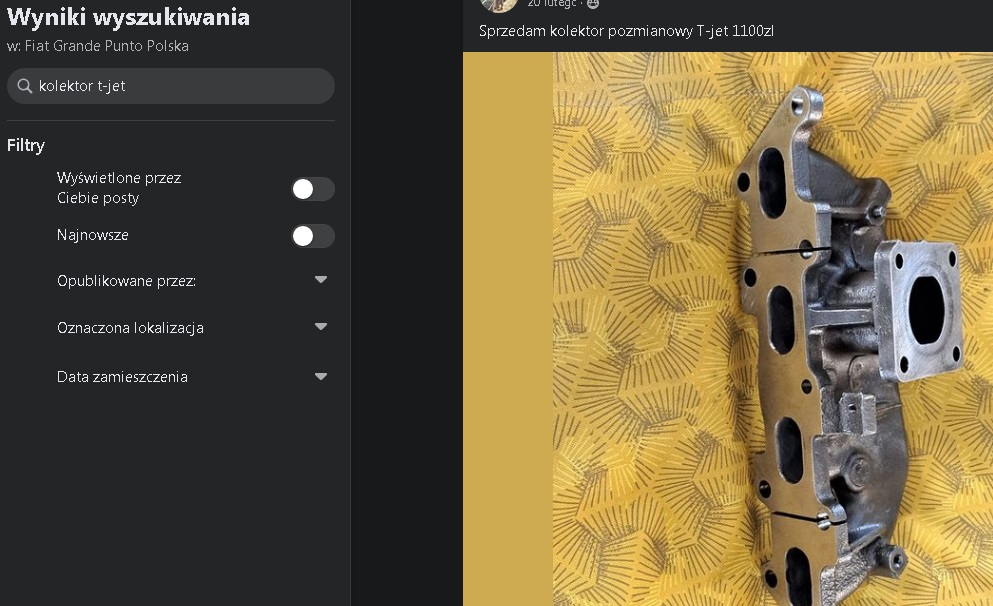Expand the 'Opublikowane przez:' dropdown arrow
This screenshot has width=993, height=606.
tap(321, 279)
